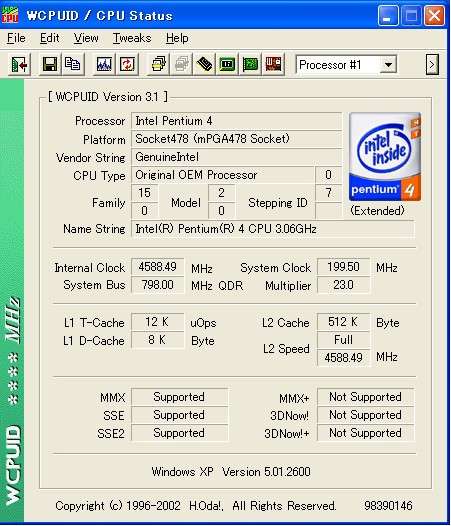
Task: Click the System Bus value '798.00'
Action: [158, 285]
